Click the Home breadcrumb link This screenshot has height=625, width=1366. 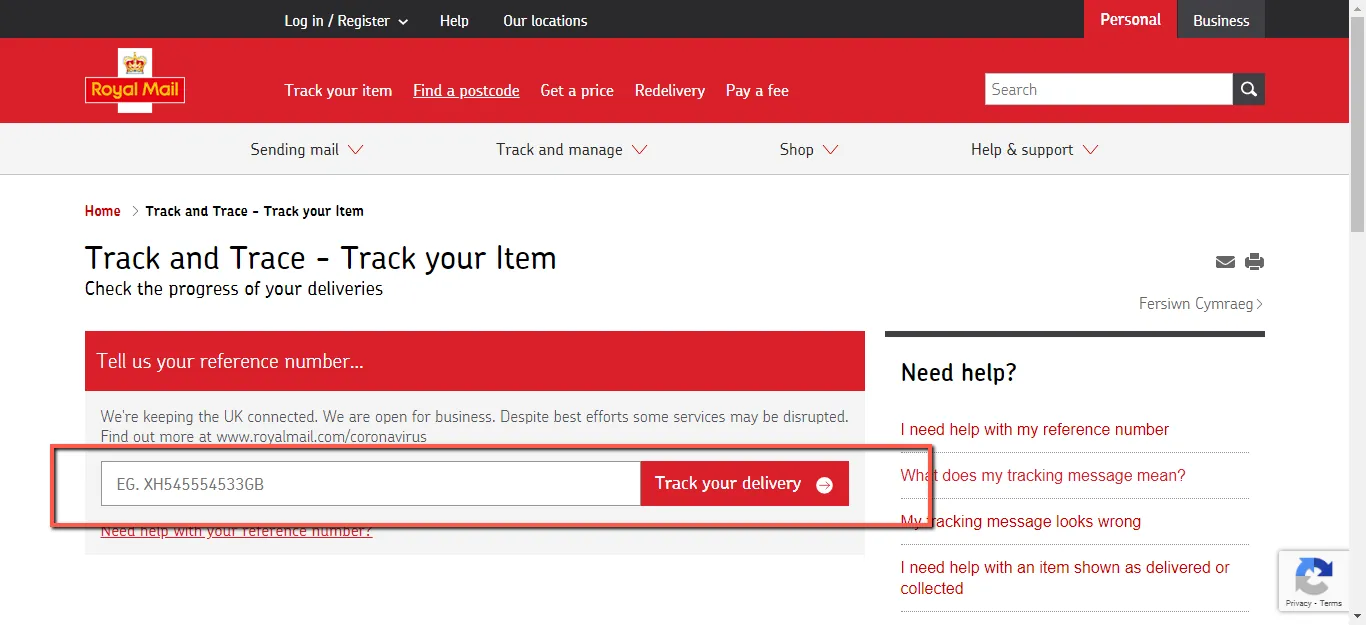tap(103, 211)
